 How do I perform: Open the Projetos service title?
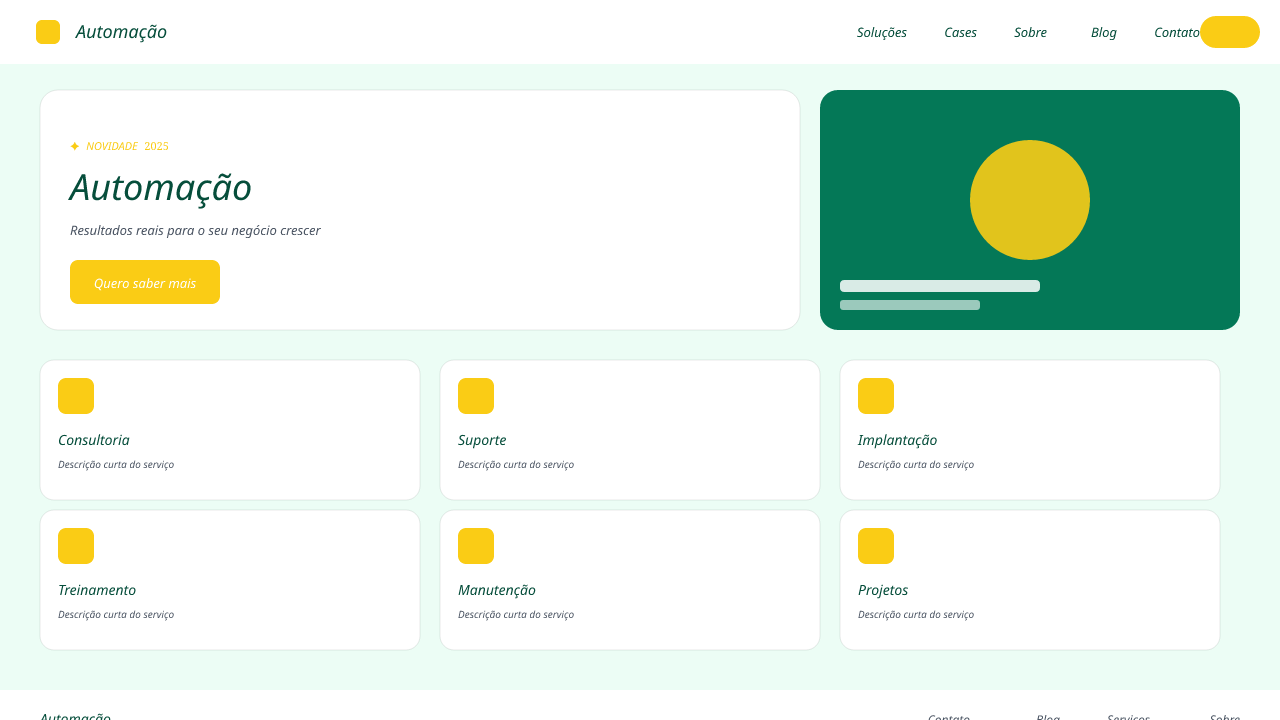[x=883, y=590]
